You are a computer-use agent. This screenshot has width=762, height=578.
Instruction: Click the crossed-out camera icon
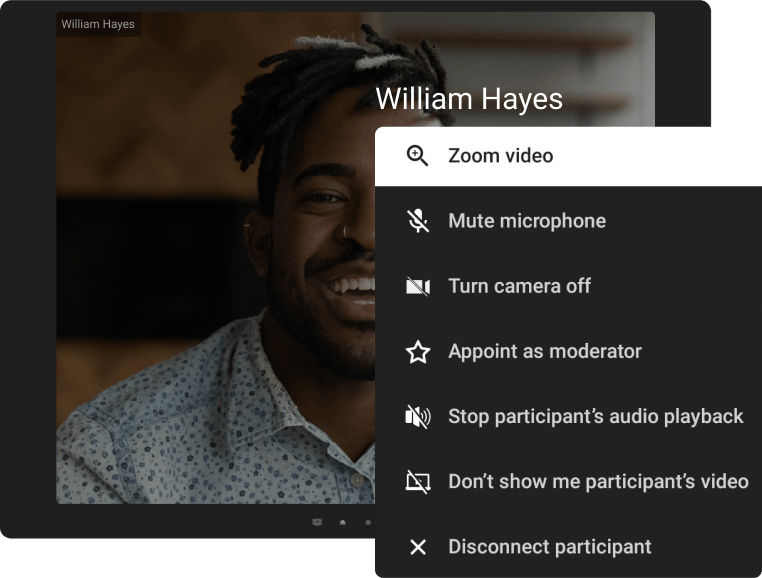(x=418, y=287)
